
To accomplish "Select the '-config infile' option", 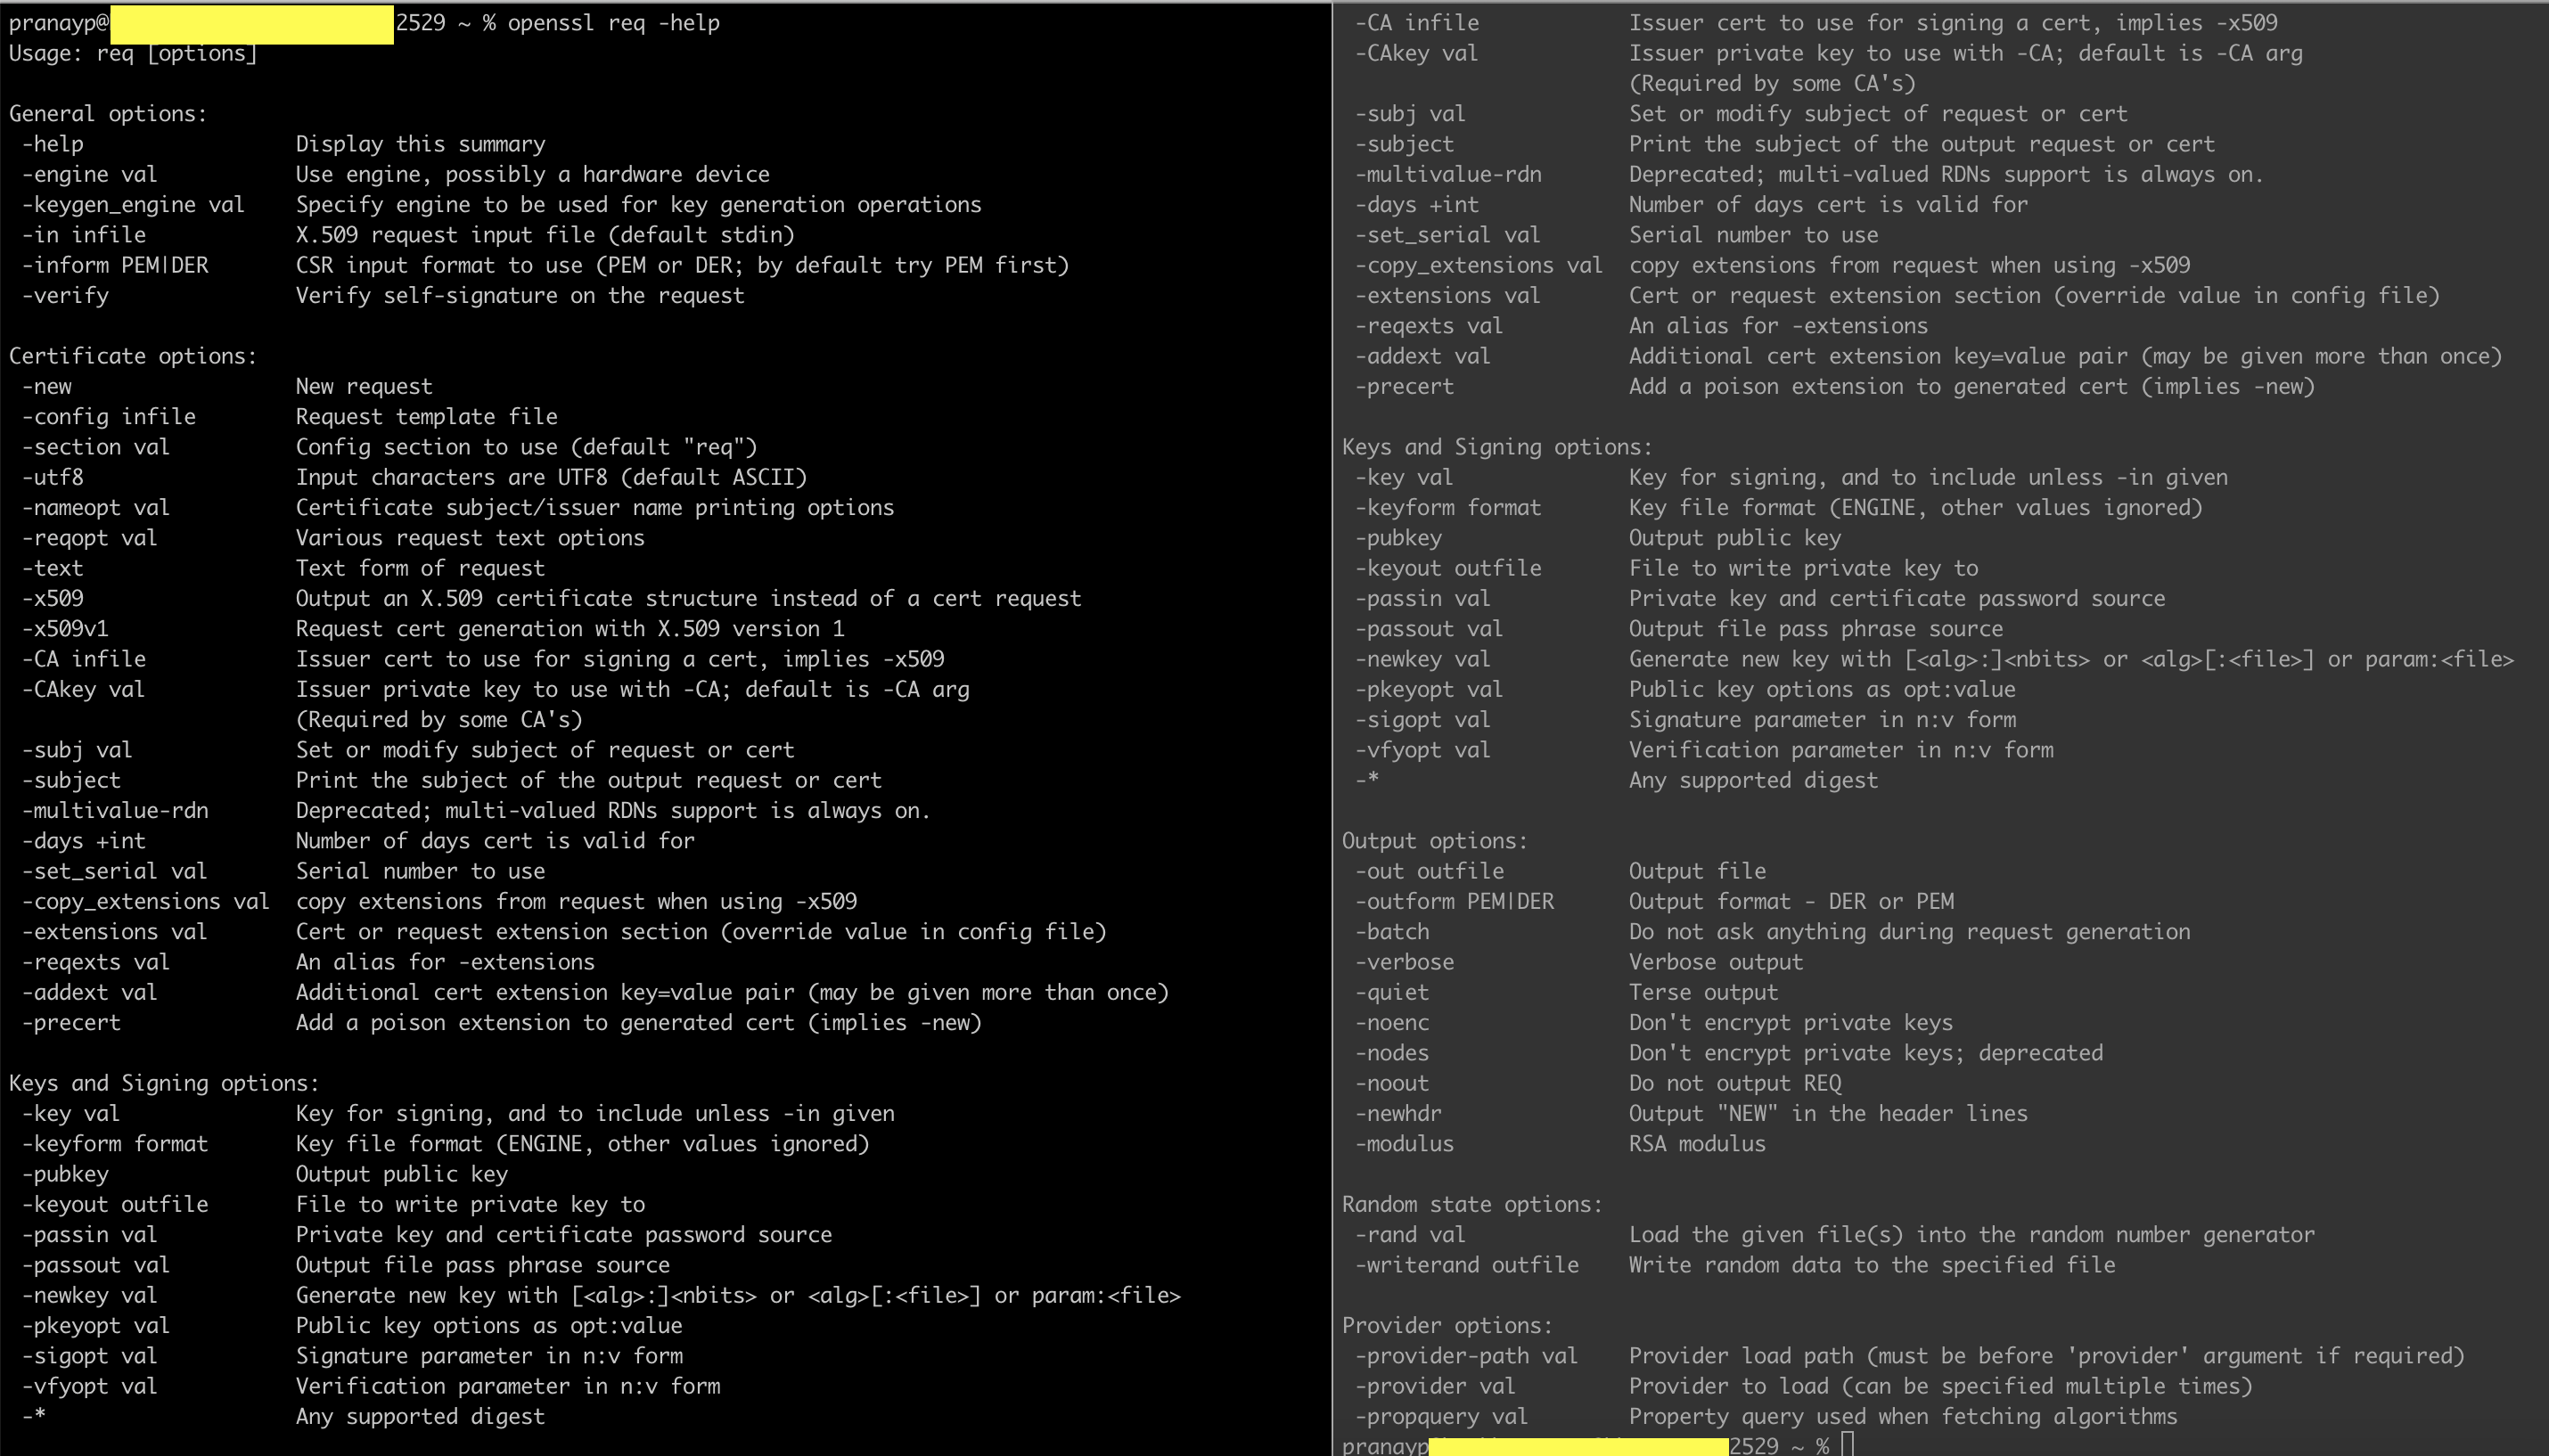I will tap(109, 417).
